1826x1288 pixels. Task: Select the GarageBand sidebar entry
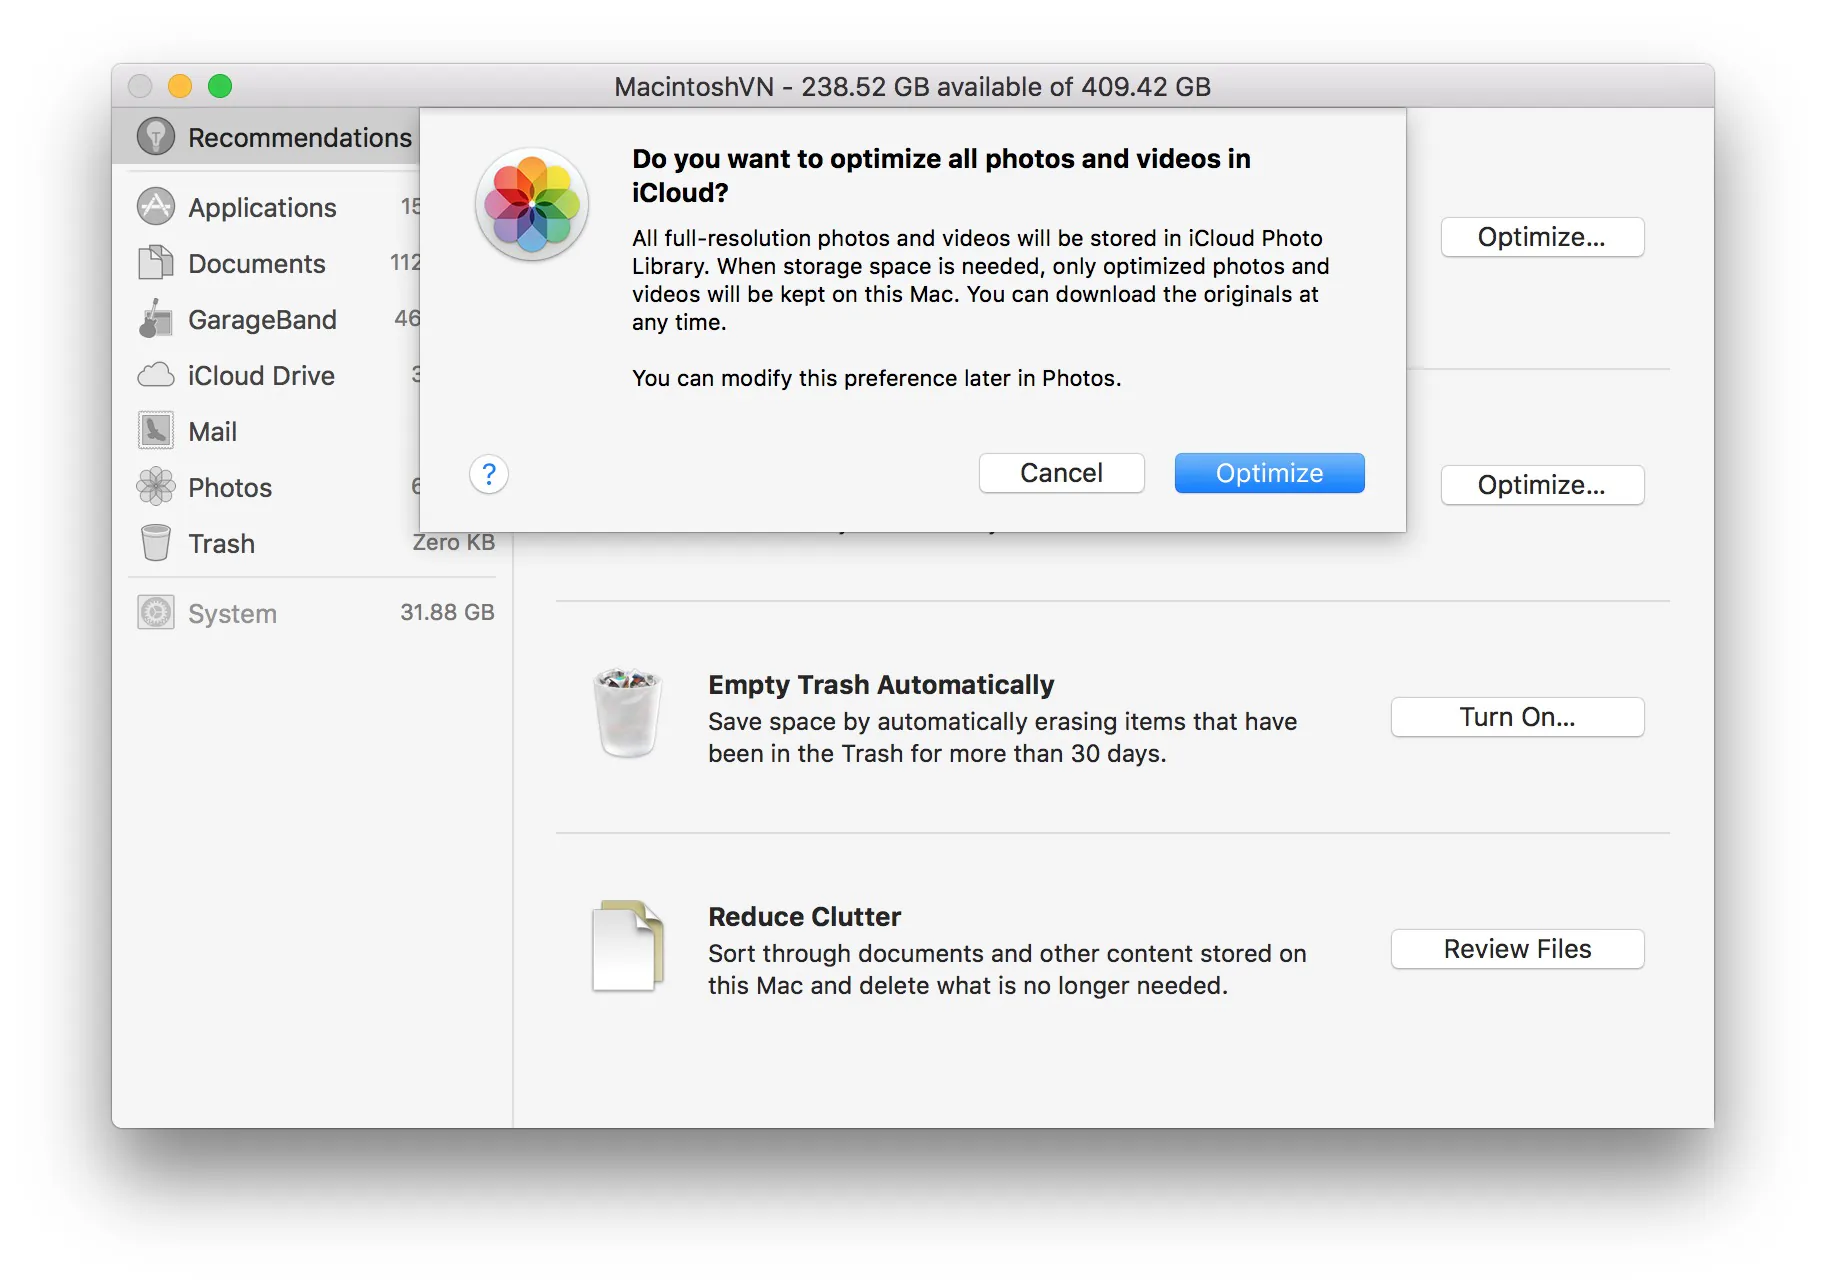(277, 319)
